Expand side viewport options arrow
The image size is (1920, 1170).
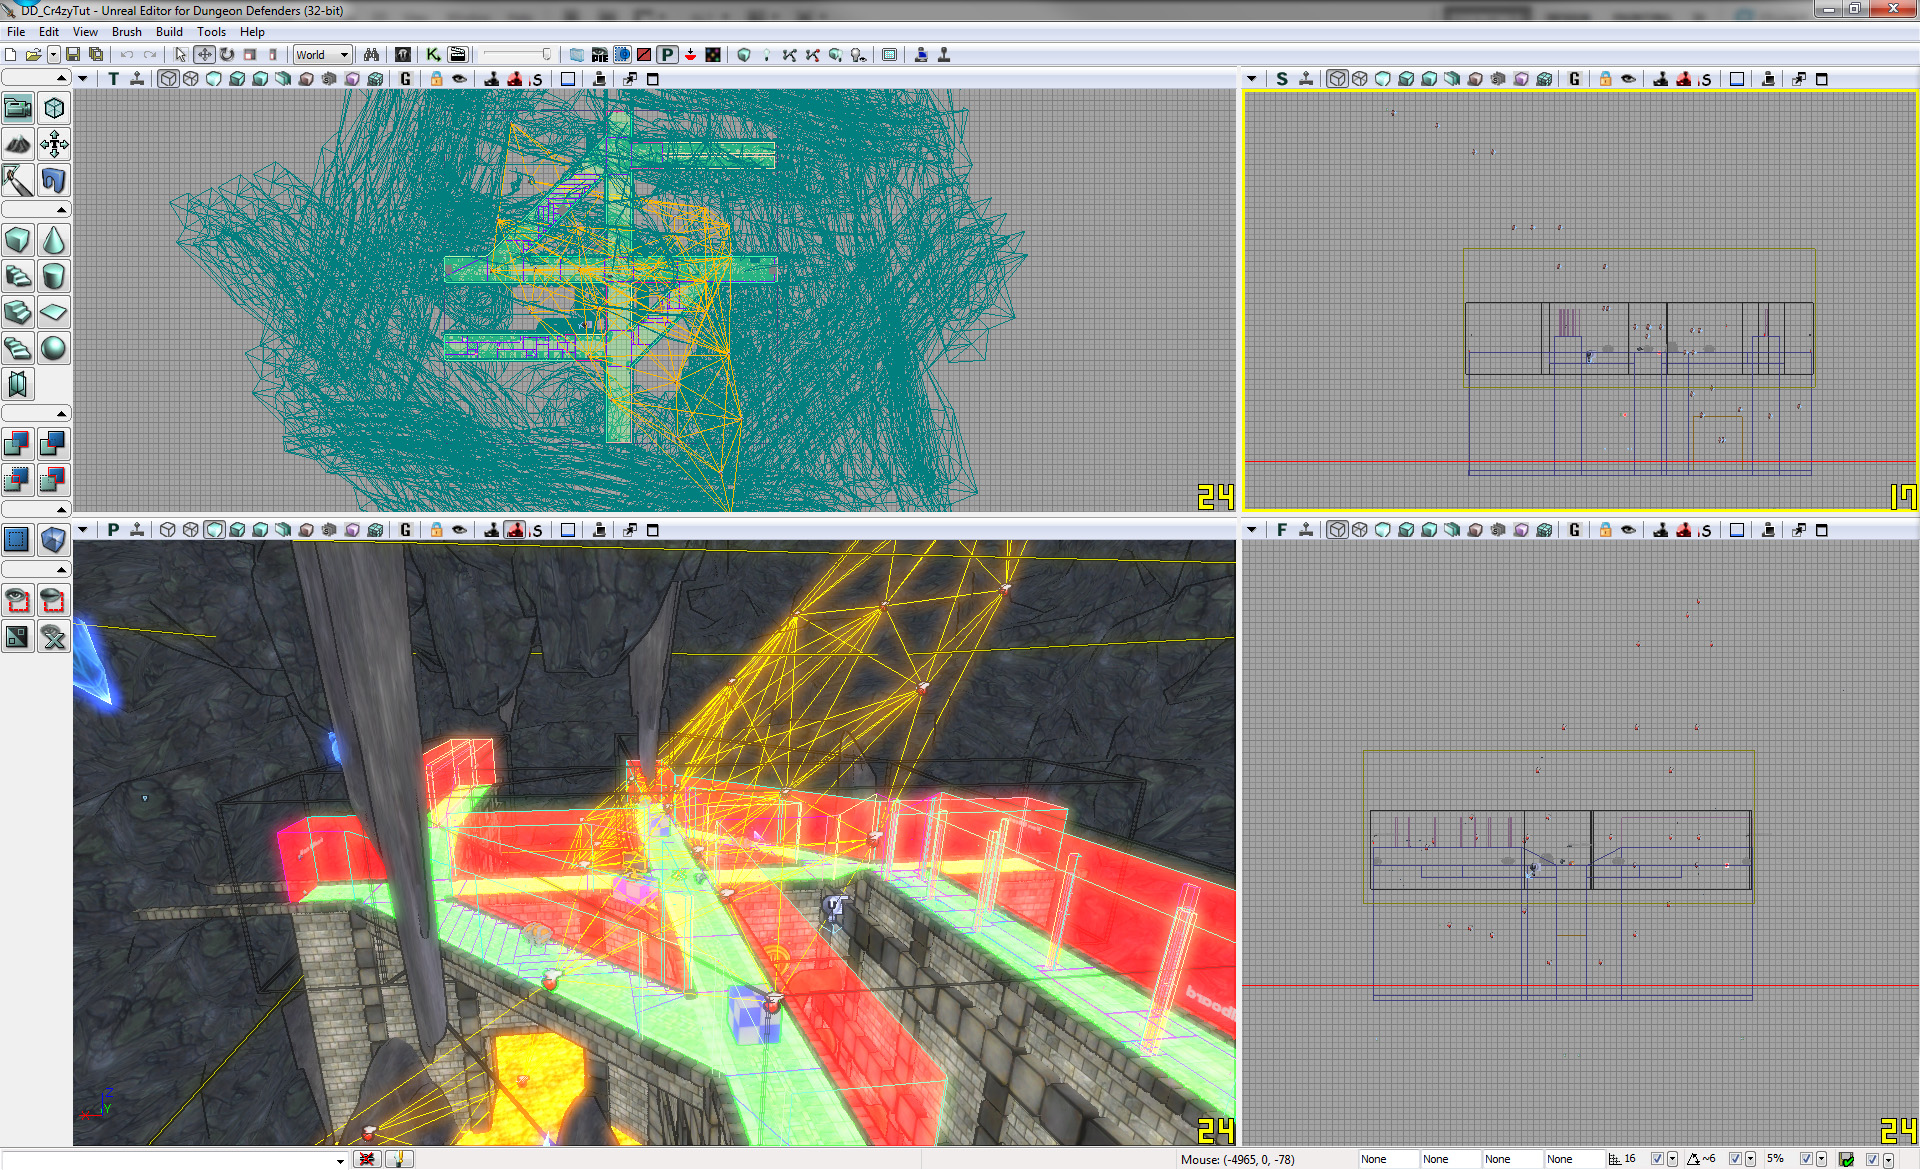click(1251, 79)
